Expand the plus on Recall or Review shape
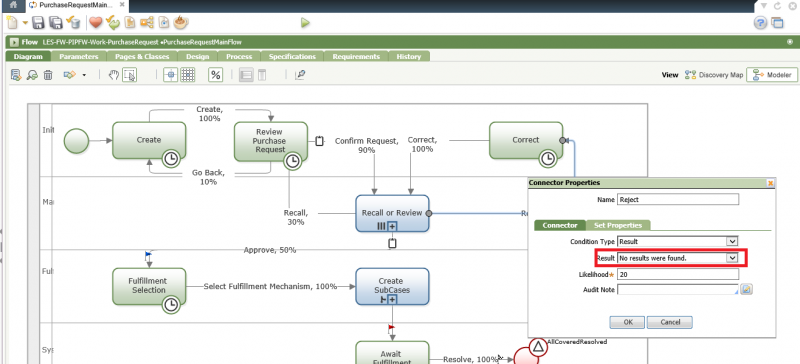Image resolution: width=800 pixels, height=364 pixels. [x=392, y=226]
